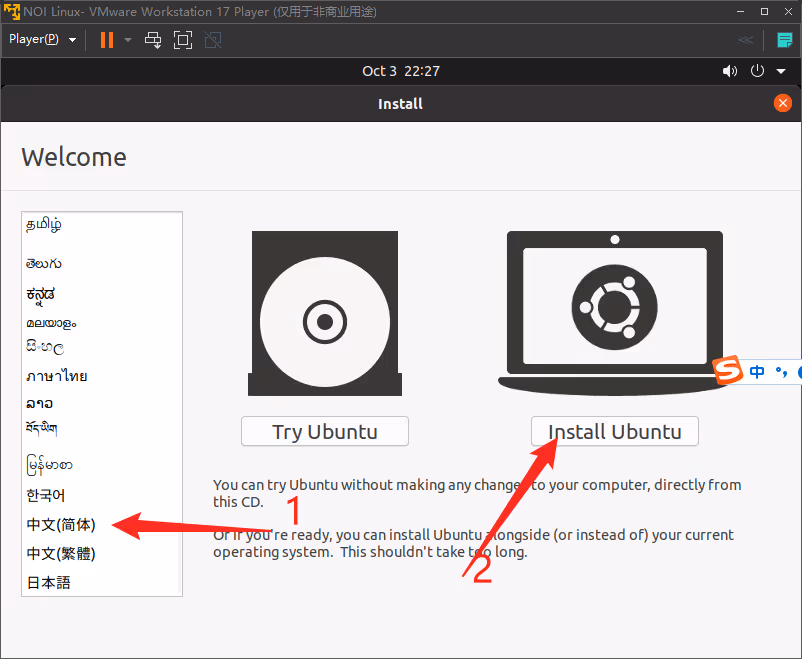Pause the virtual machine
802x659 pixels.
(106, 40)
